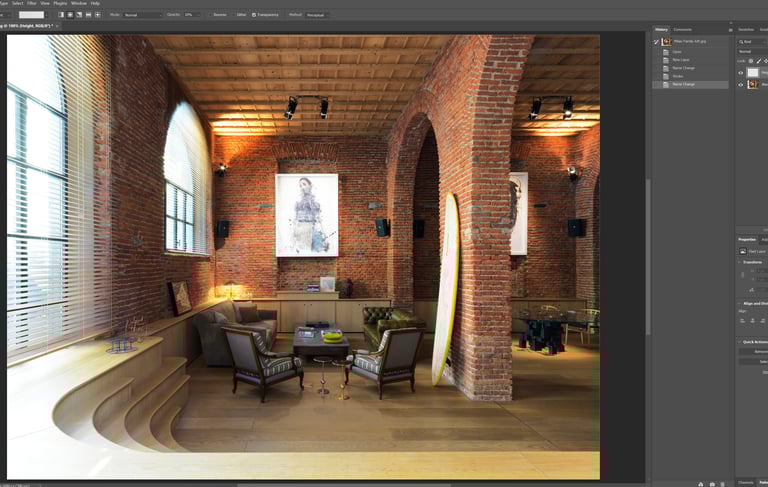768x487 pixels.
Task: Select the highlighted last Name Change history state
Action: [691, 84]
